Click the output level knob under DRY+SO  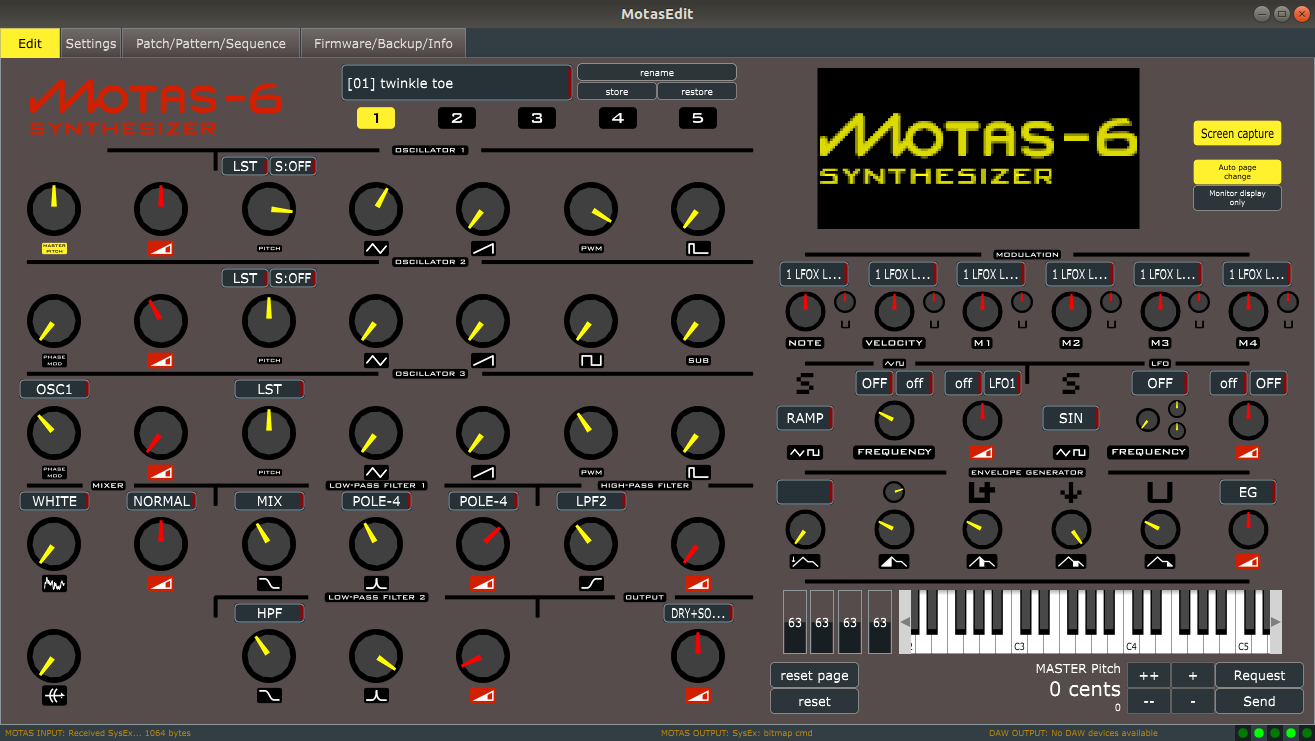click(x=698, y=657)
